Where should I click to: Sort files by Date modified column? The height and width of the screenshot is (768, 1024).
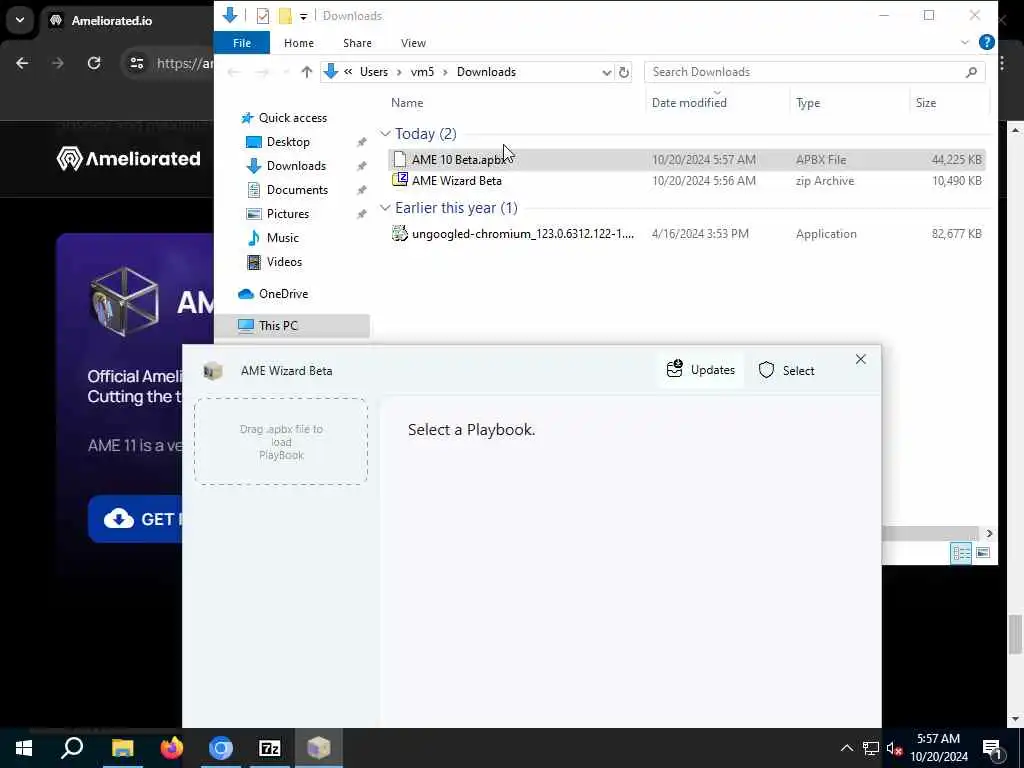pyautogui.click(x=689, y=103)
